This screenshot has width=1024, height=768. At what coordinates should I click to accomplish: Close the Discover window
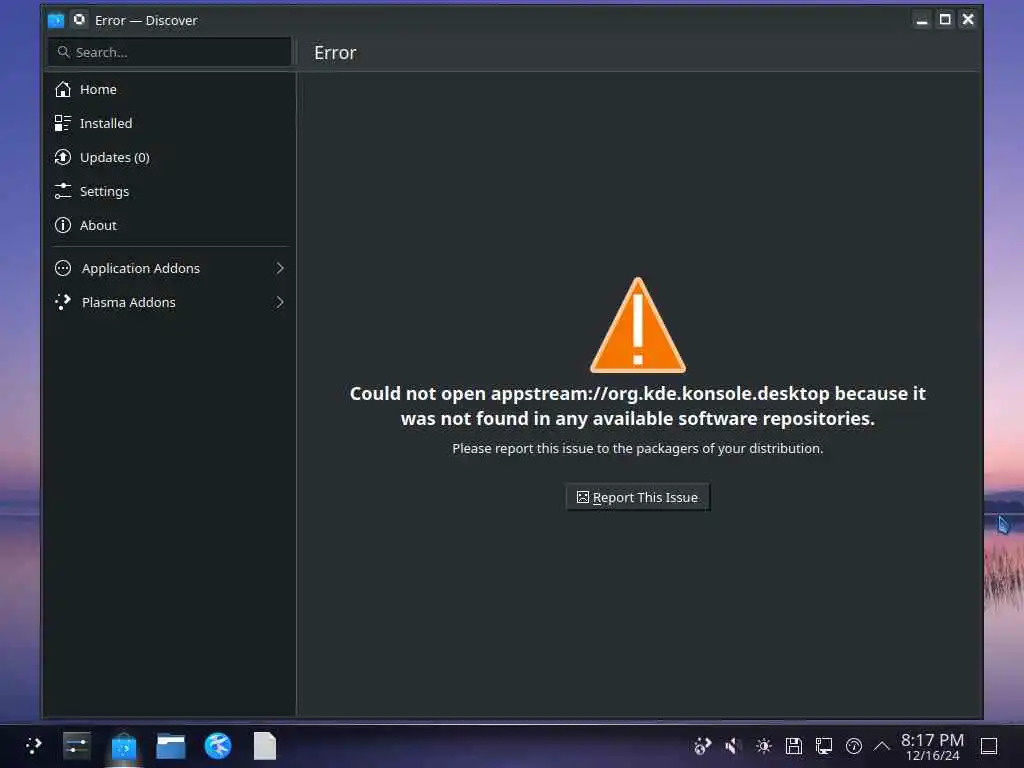click(968, 20)
